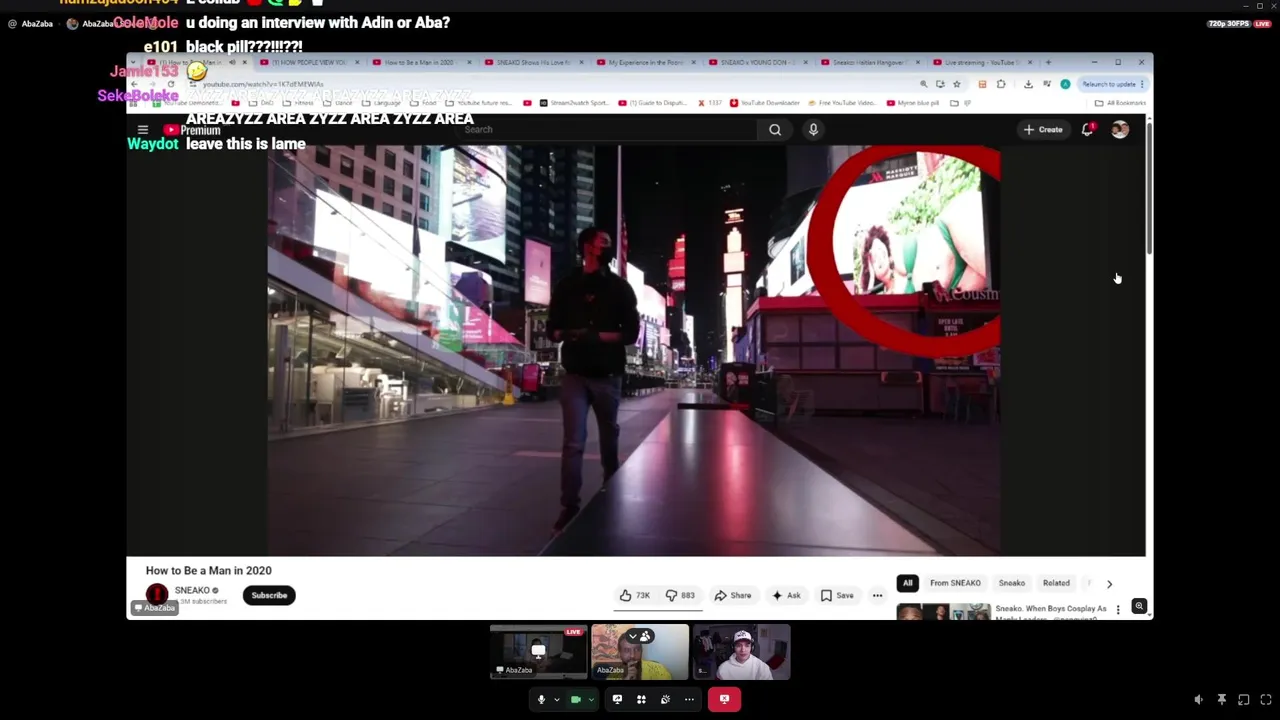Screen dimensions: 1280x720
Task: Open YouTube Downloader bookmark
Action: click(765, 103)
